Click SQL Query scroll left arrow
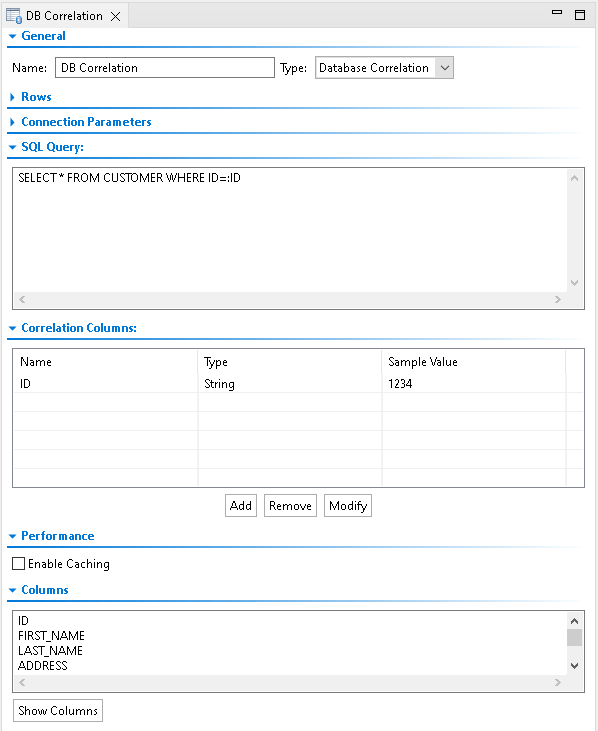The image size is (598, 731). coord(22,300)
